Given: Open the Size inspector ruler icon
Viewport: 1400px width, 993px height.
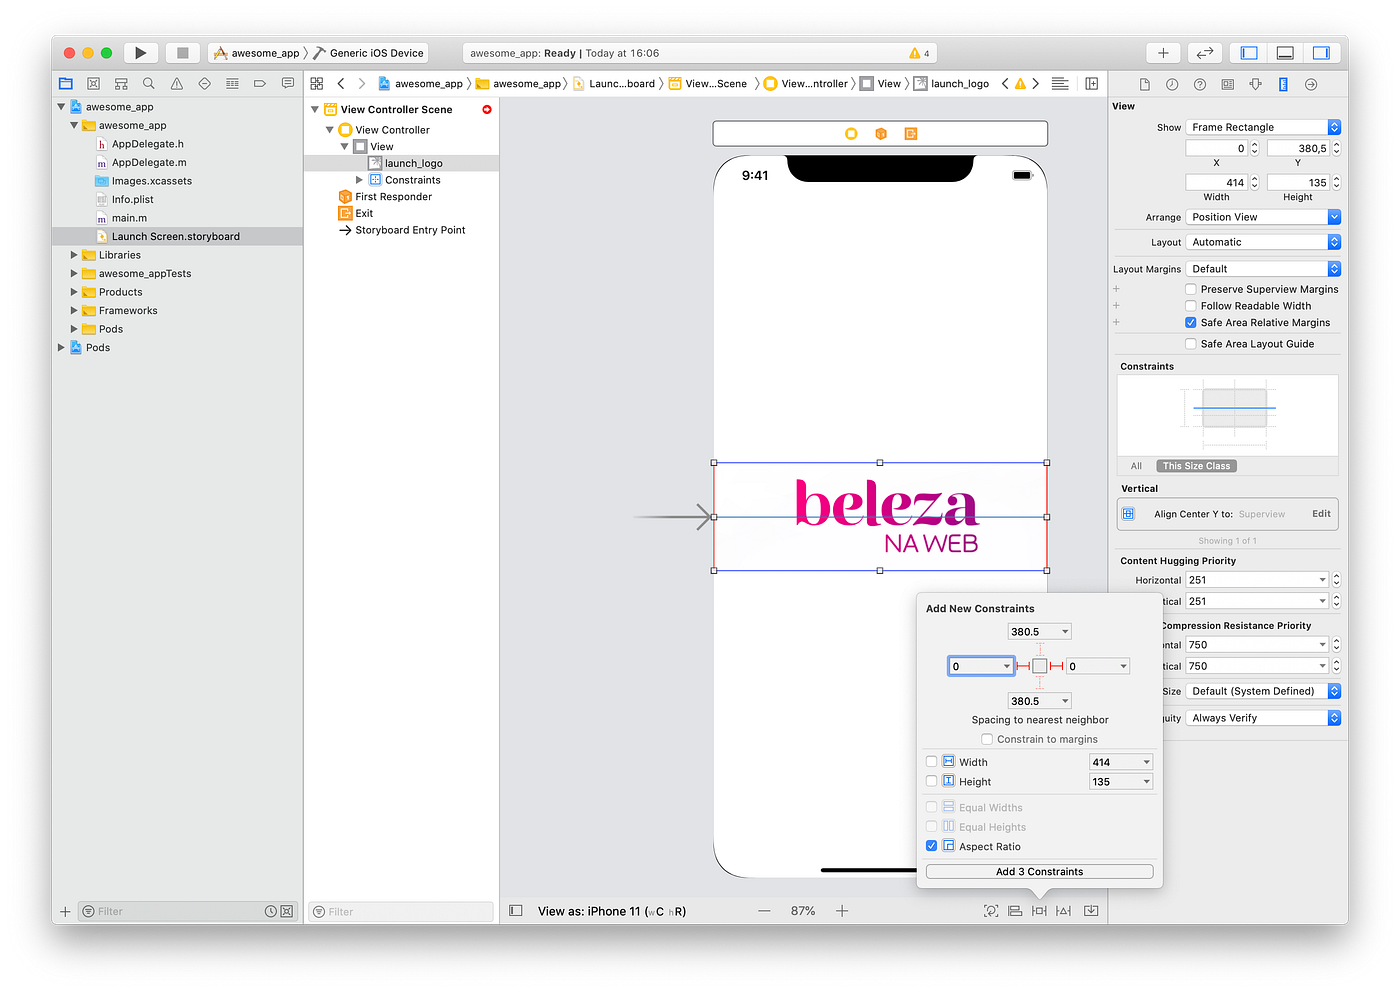Looking at the screenshot, I should [x=1283, y=84].
